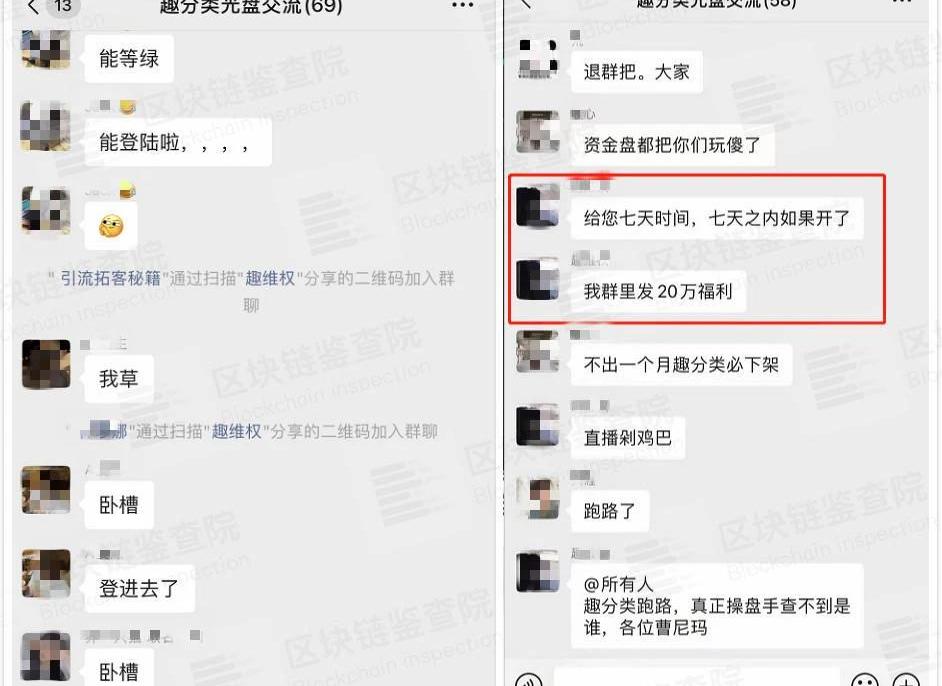The height and width of the screenshot is (686, 942).
Task: Open the 趣维权 link in second join notice
Action: click(x=237, y=431)
